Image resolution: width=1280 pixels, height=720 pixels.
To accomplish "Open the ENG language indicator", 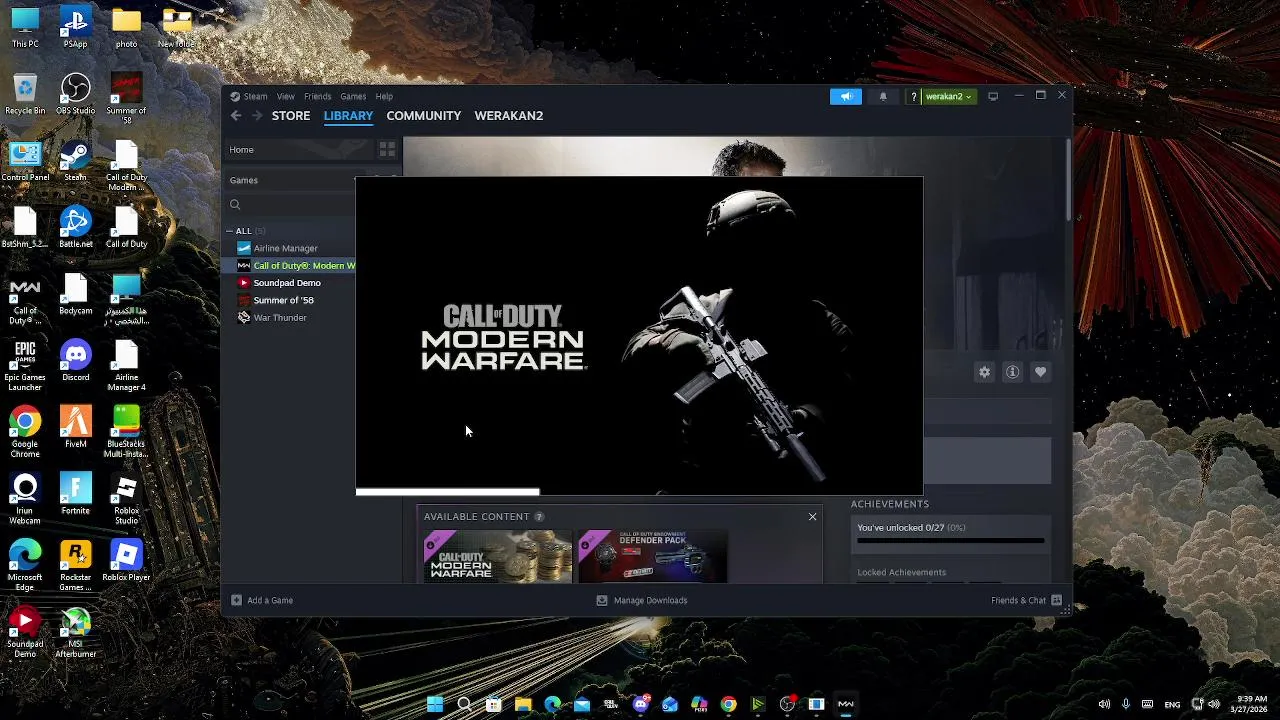I will 1172,704.
